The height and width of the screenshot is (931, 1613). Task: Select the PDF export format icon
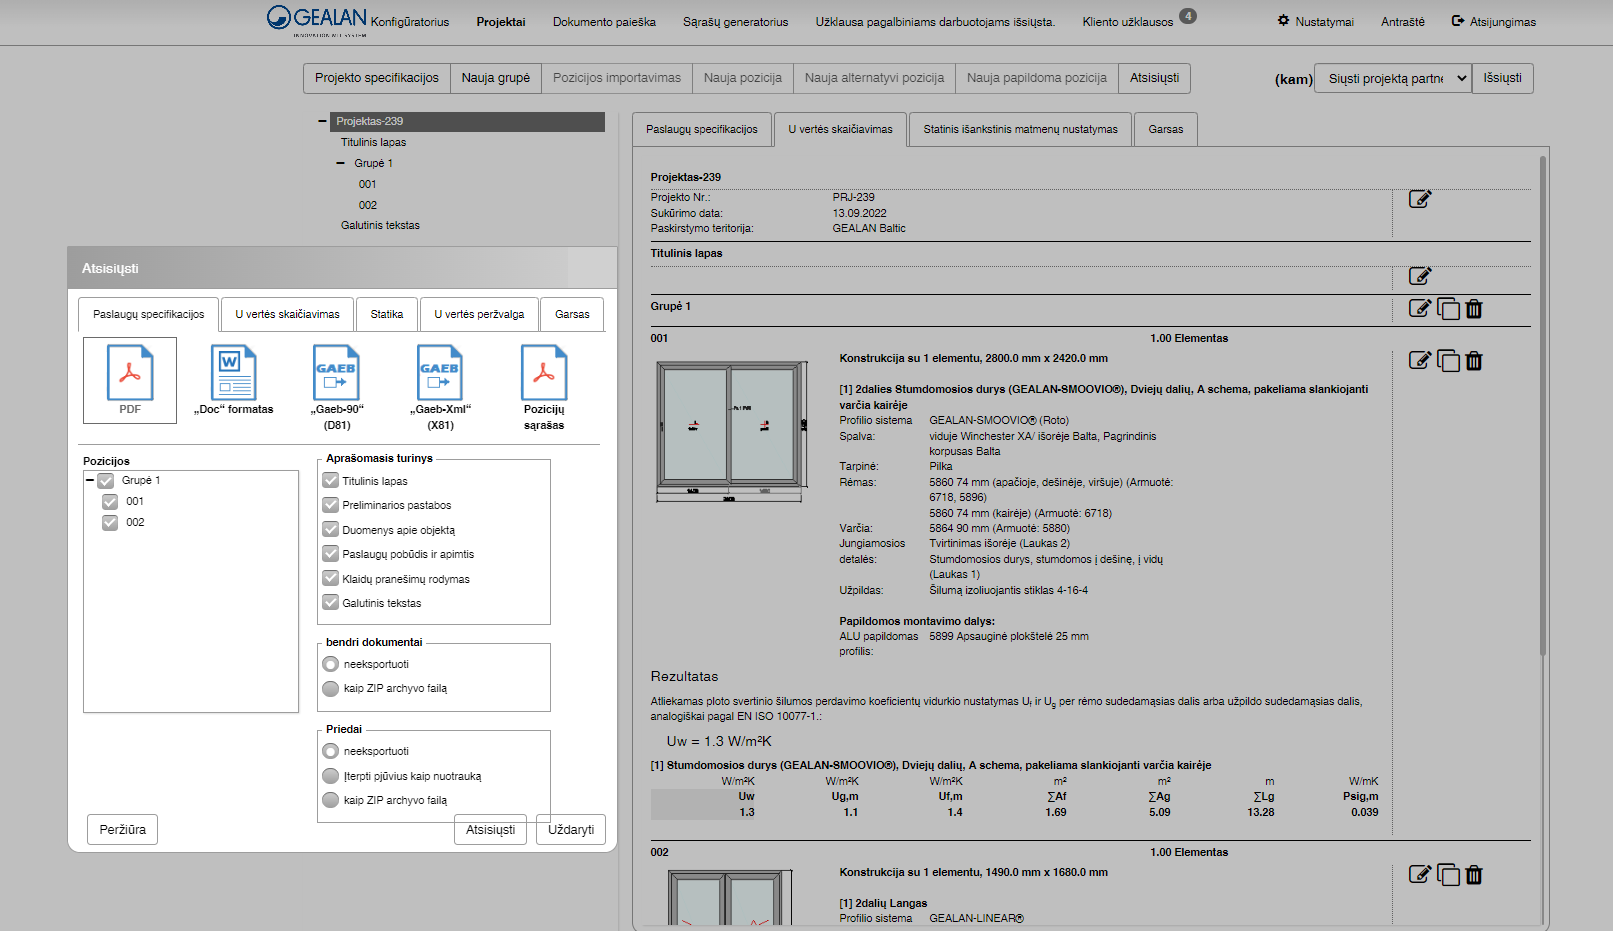coord(130,380)
